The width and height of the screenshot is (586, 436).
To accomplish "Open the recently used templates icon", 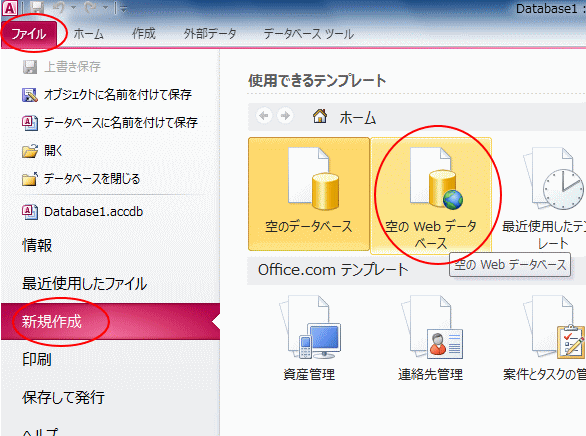I will [x=552, y=195].
